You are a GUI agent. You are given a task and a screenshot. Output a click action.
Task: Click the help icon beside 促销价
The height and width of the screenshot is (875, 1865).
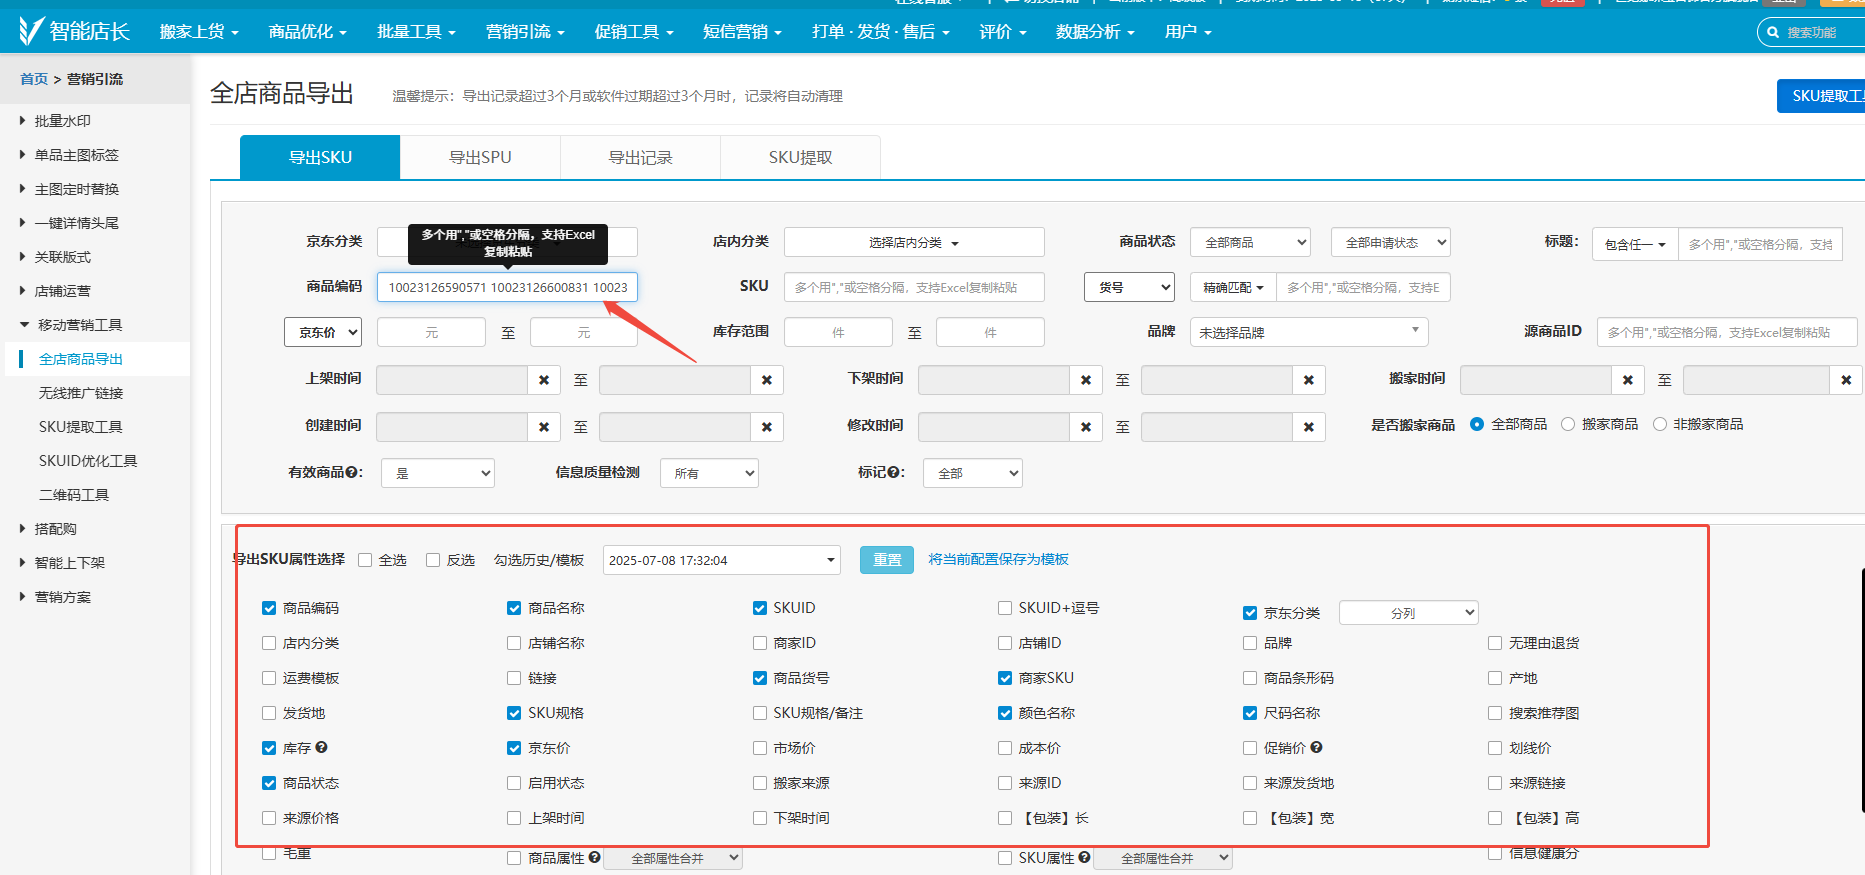[1317, 747]
